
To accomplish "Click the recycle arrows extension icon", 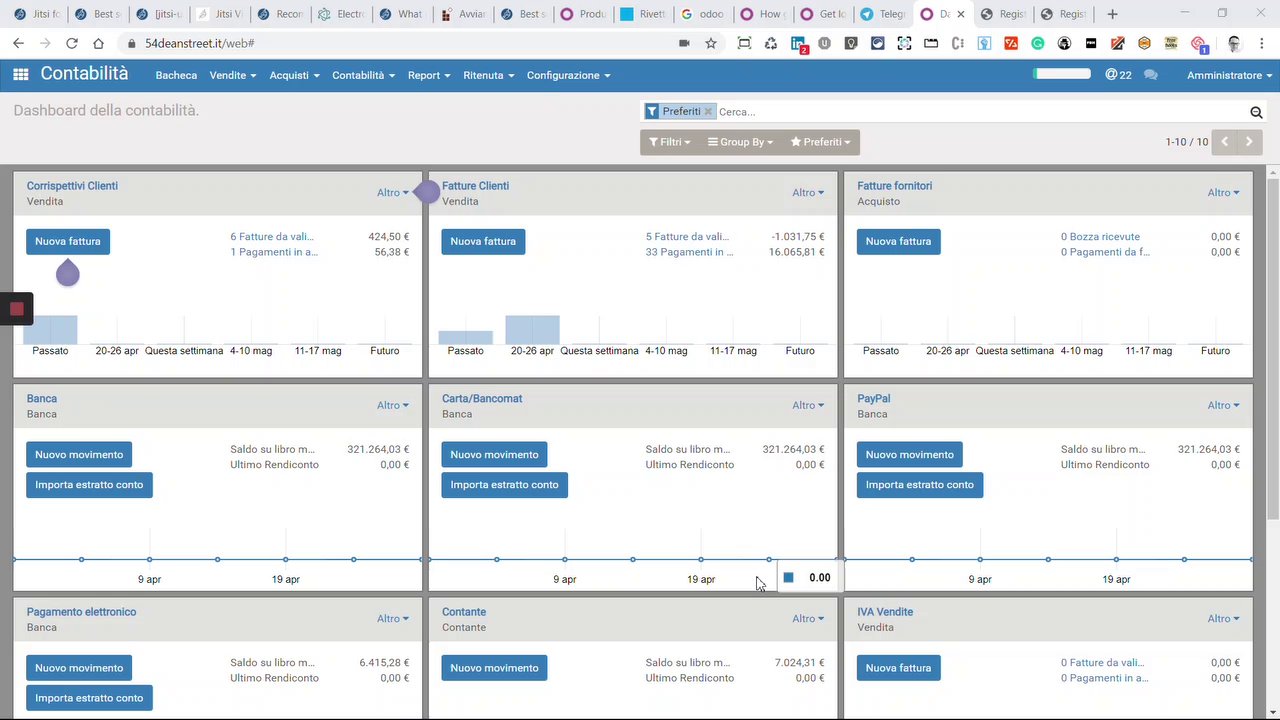I will point(771,44).
